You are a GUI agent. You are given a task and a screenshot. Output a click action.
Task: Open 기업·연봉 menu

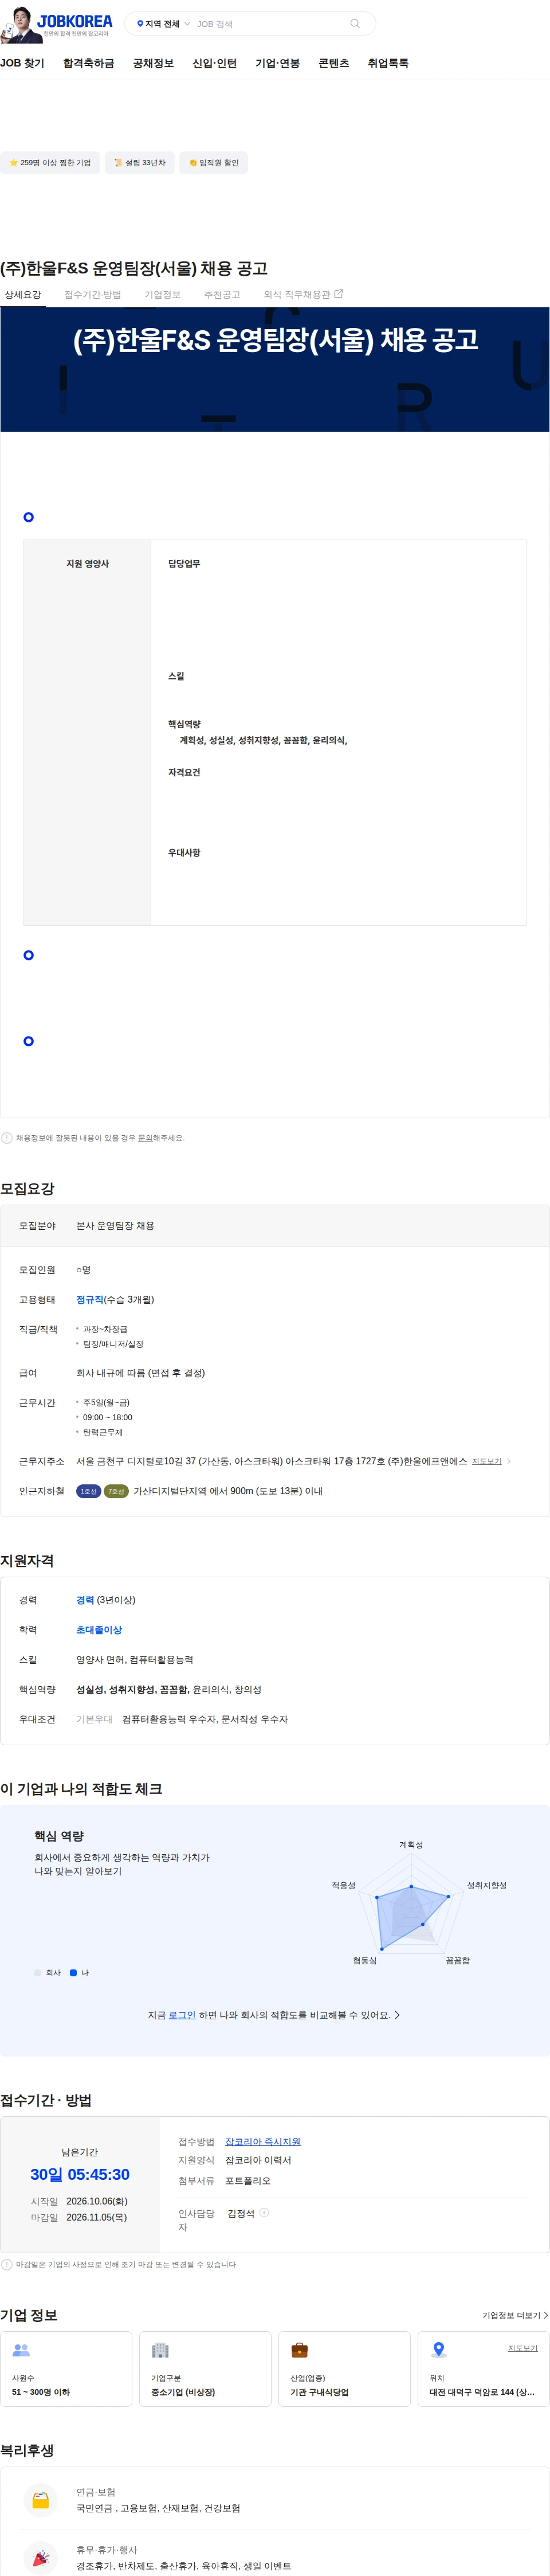(x=277, y=63)
